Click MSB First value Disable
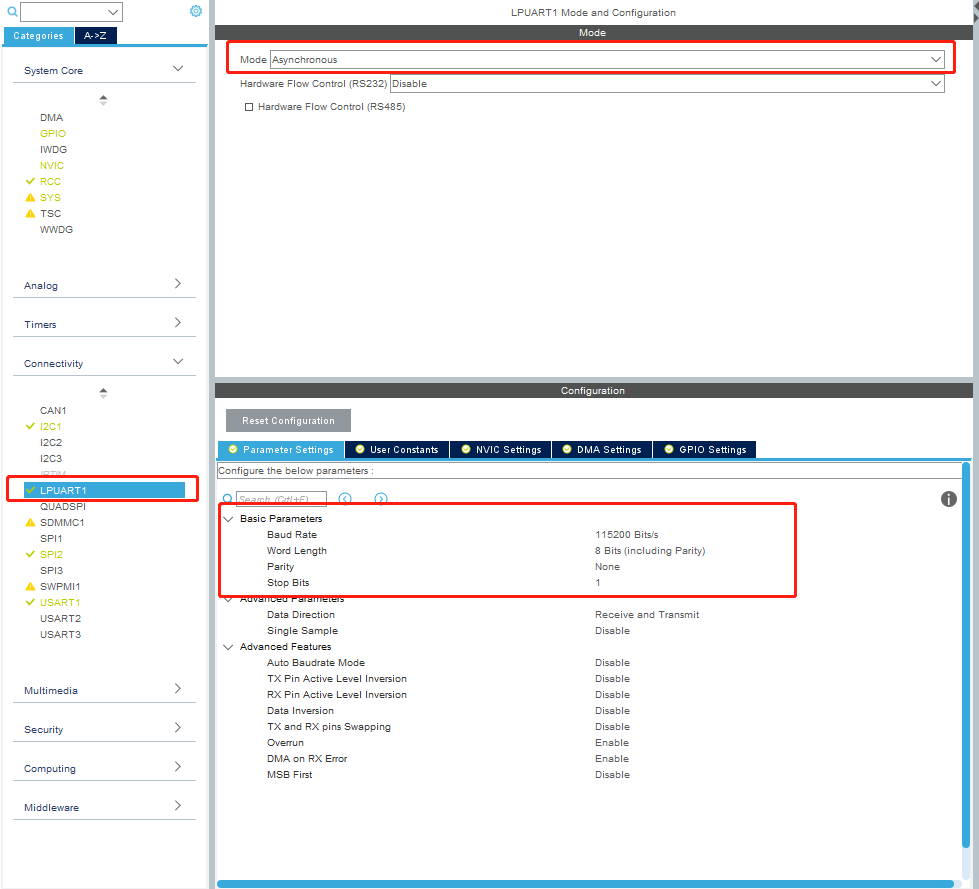The height and width of the screenshot is (889, 979). tap(612, 775)
